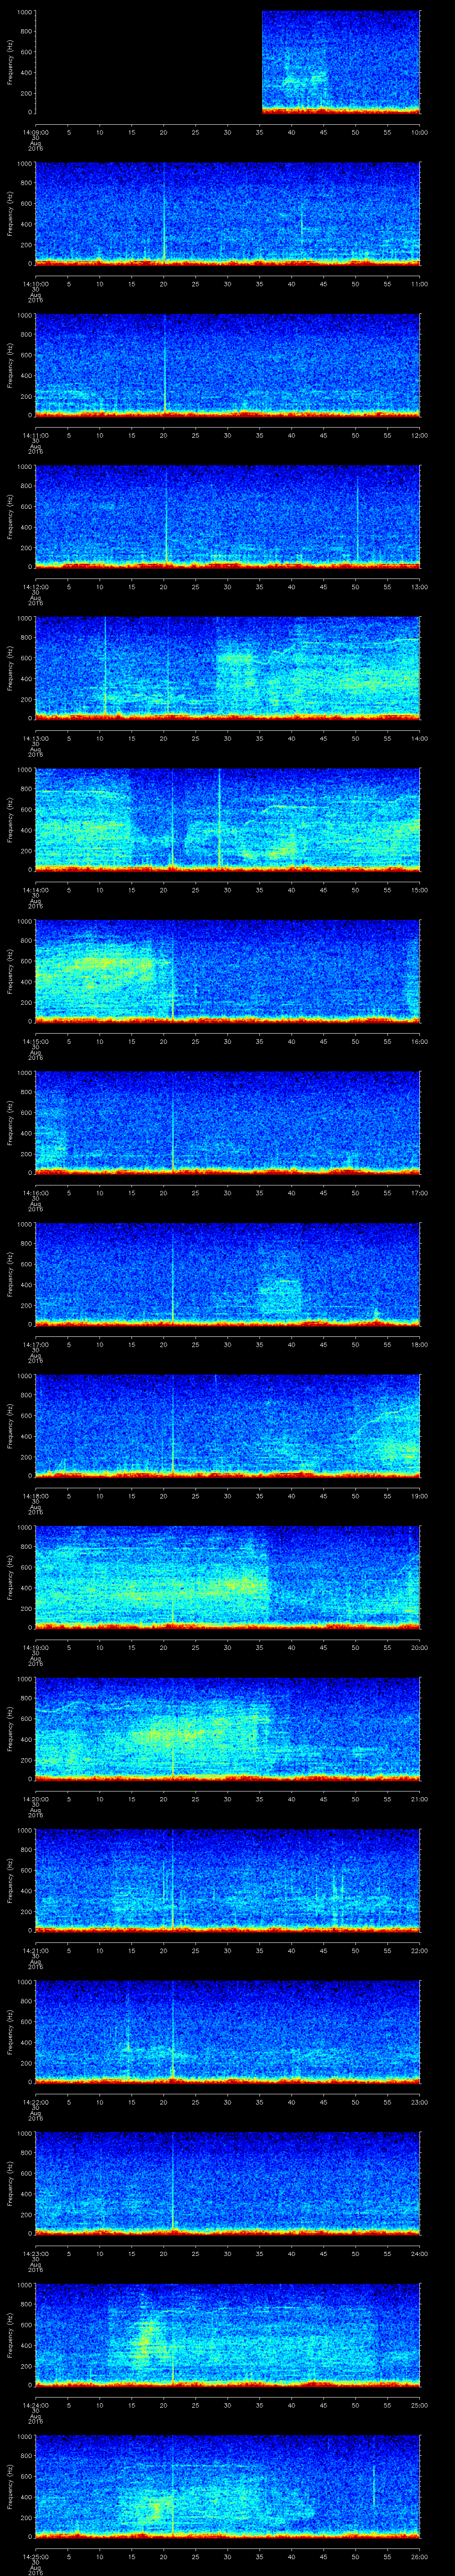Click the spectrogram panel starting at 14:09:00

click(228, 62)
